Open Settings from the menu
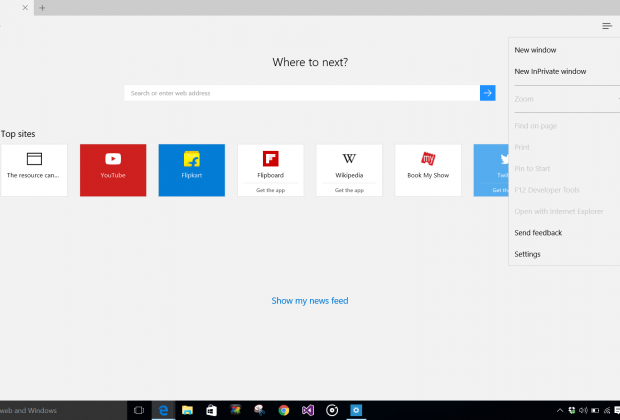 (x=527, y=254)
